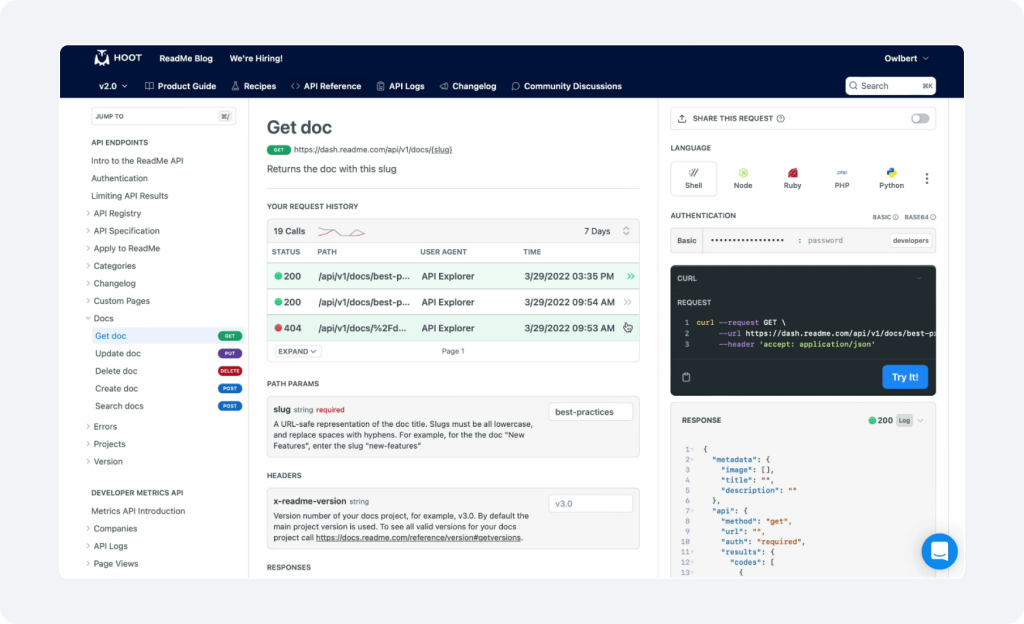
Task: Click the developers button in authentication
Action: (x=910, y=240)
